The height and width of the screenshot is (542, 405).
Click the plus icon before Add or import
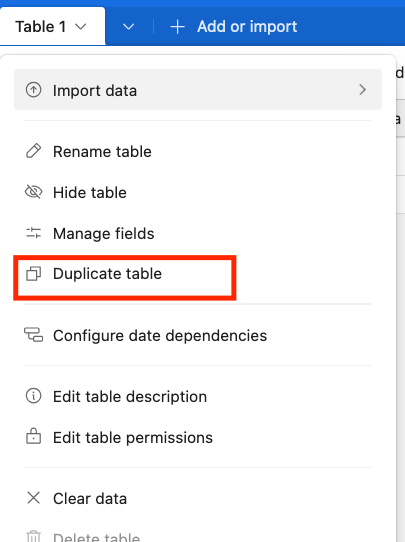coord(177,27)
